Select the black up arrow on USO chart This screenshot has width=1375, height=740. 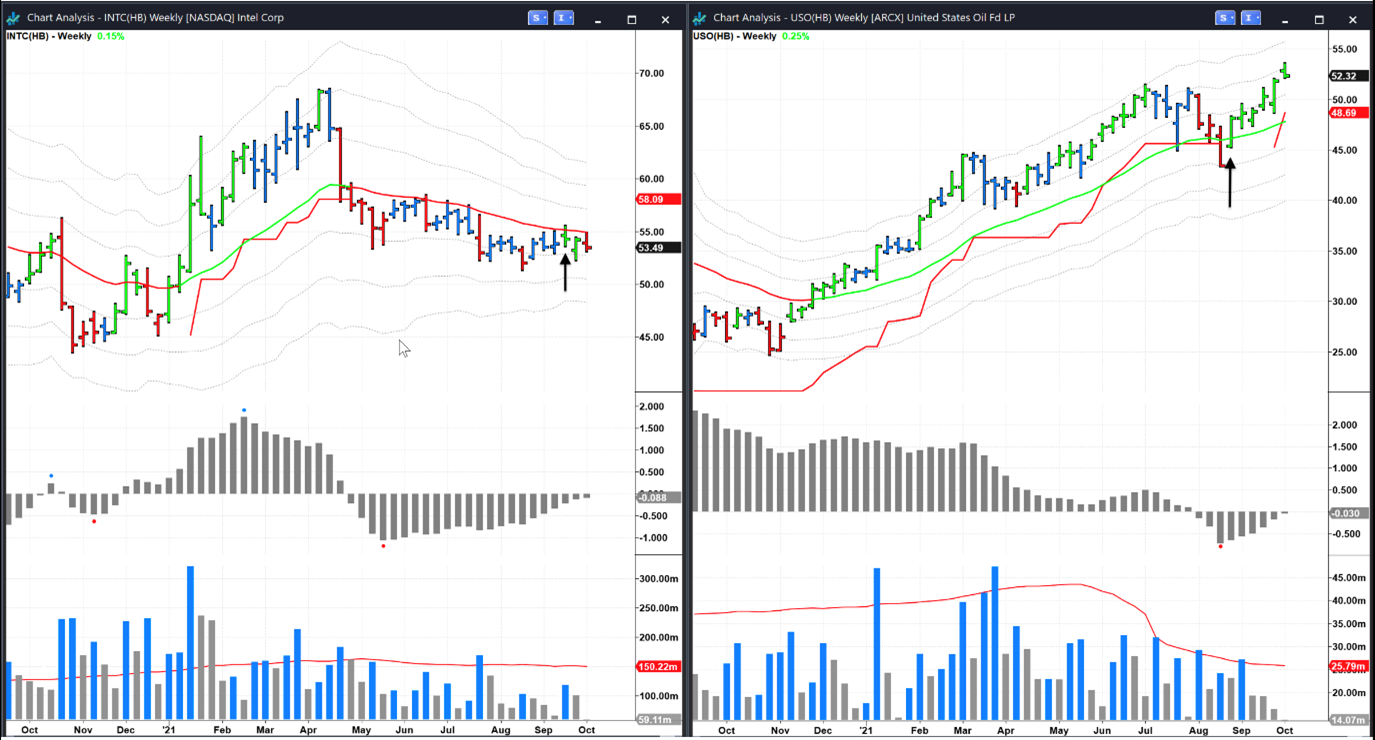[x=1230, y=180]
